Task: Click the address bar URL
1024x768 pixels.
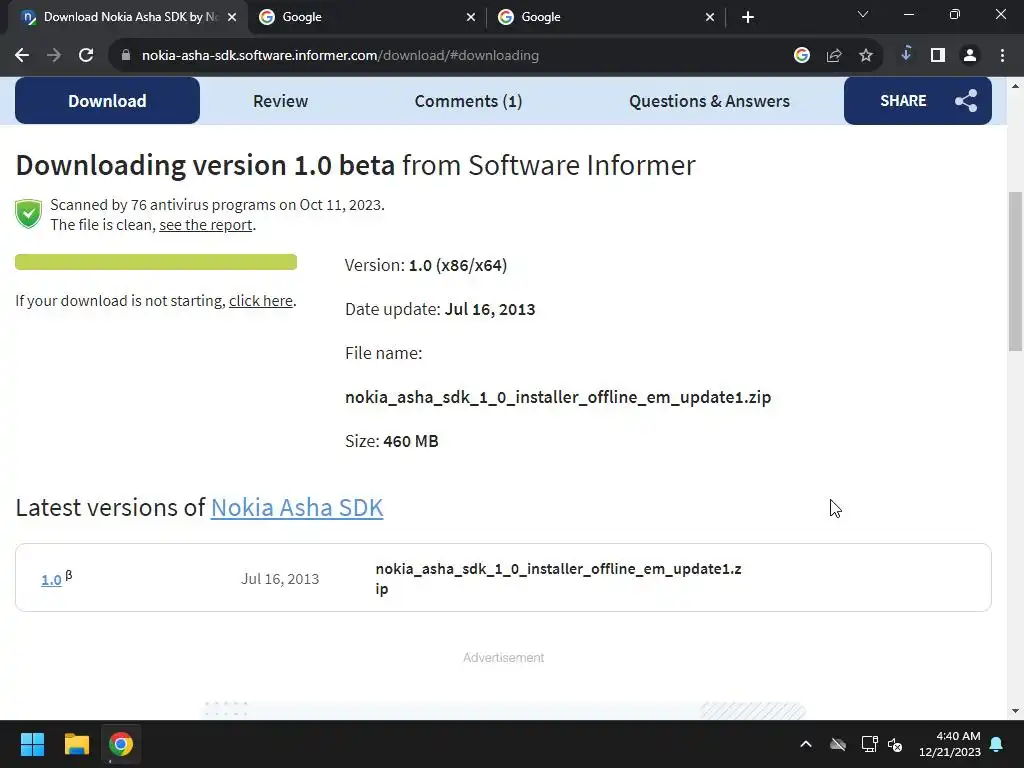Action: (340, 56)
